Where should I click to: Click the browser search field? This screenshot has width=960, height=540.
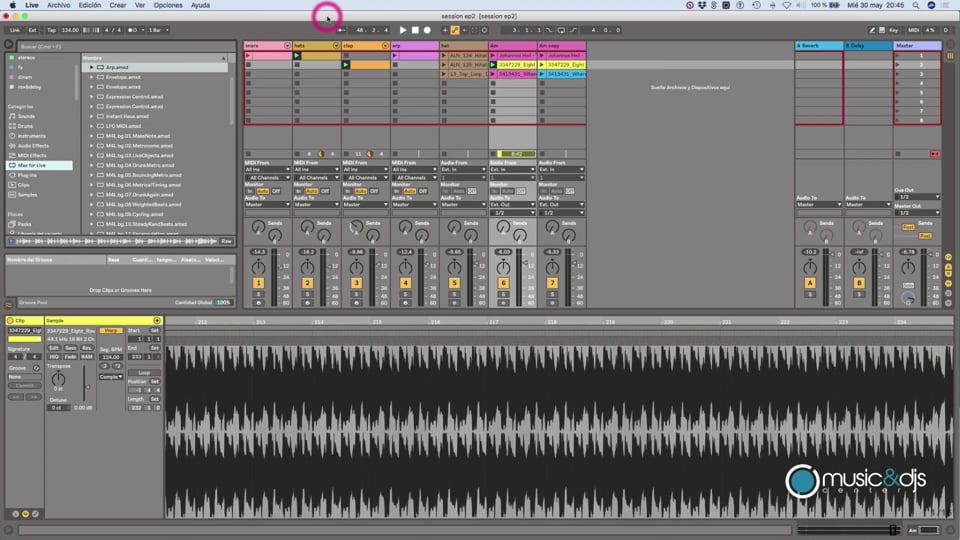tap(125, 47)
